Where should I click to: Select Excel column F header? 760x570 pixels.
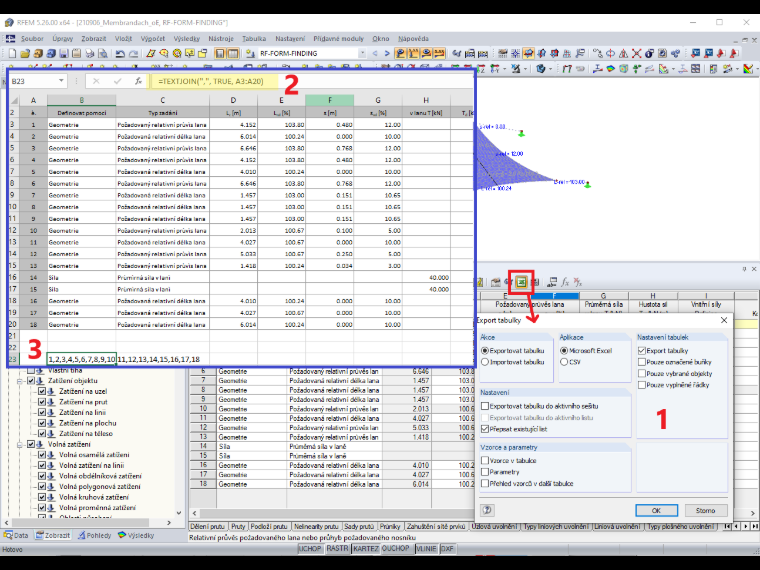pos(330,100)
